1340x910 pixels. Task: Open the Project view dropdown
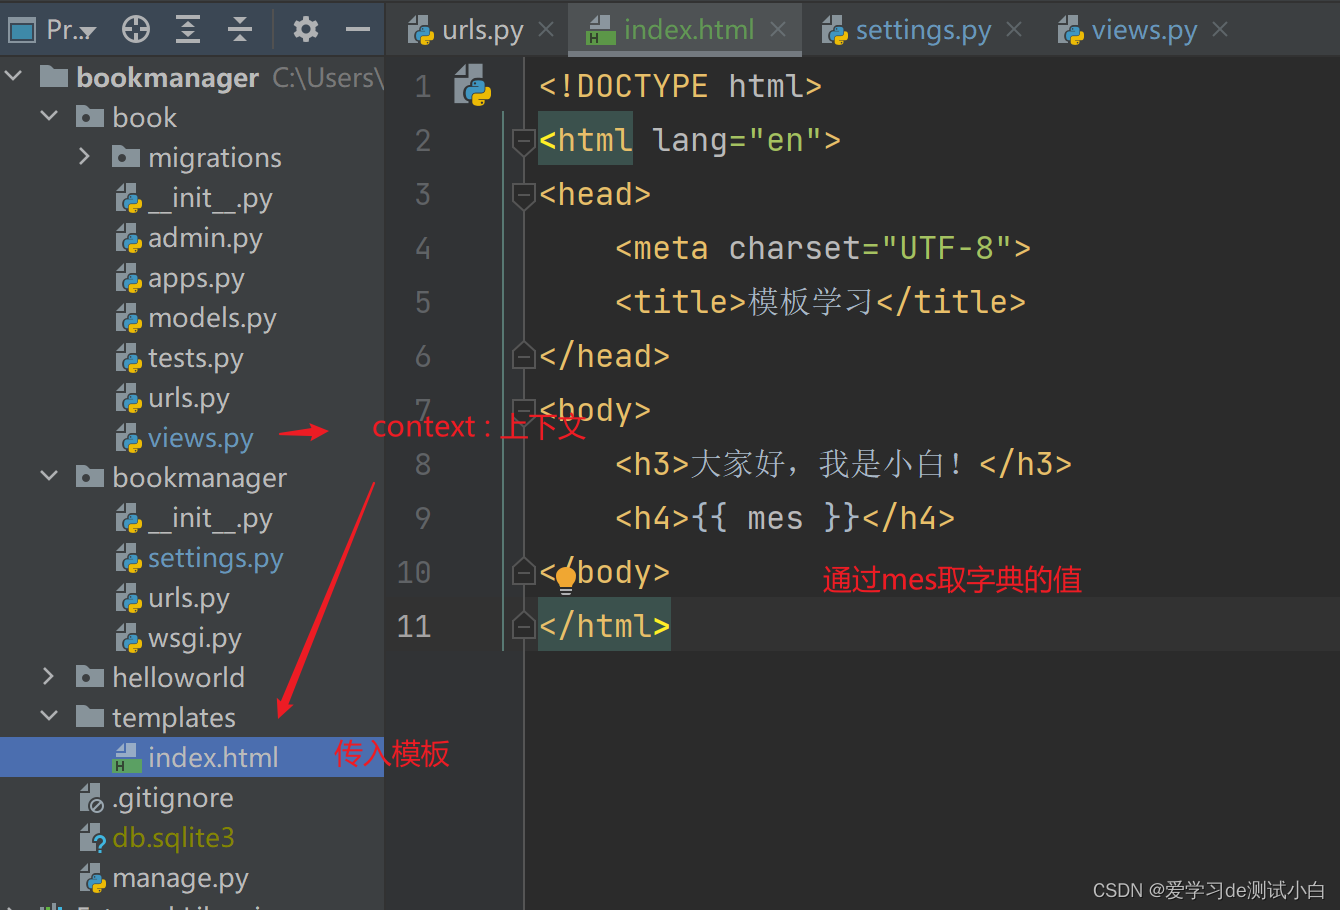[52, 30]
